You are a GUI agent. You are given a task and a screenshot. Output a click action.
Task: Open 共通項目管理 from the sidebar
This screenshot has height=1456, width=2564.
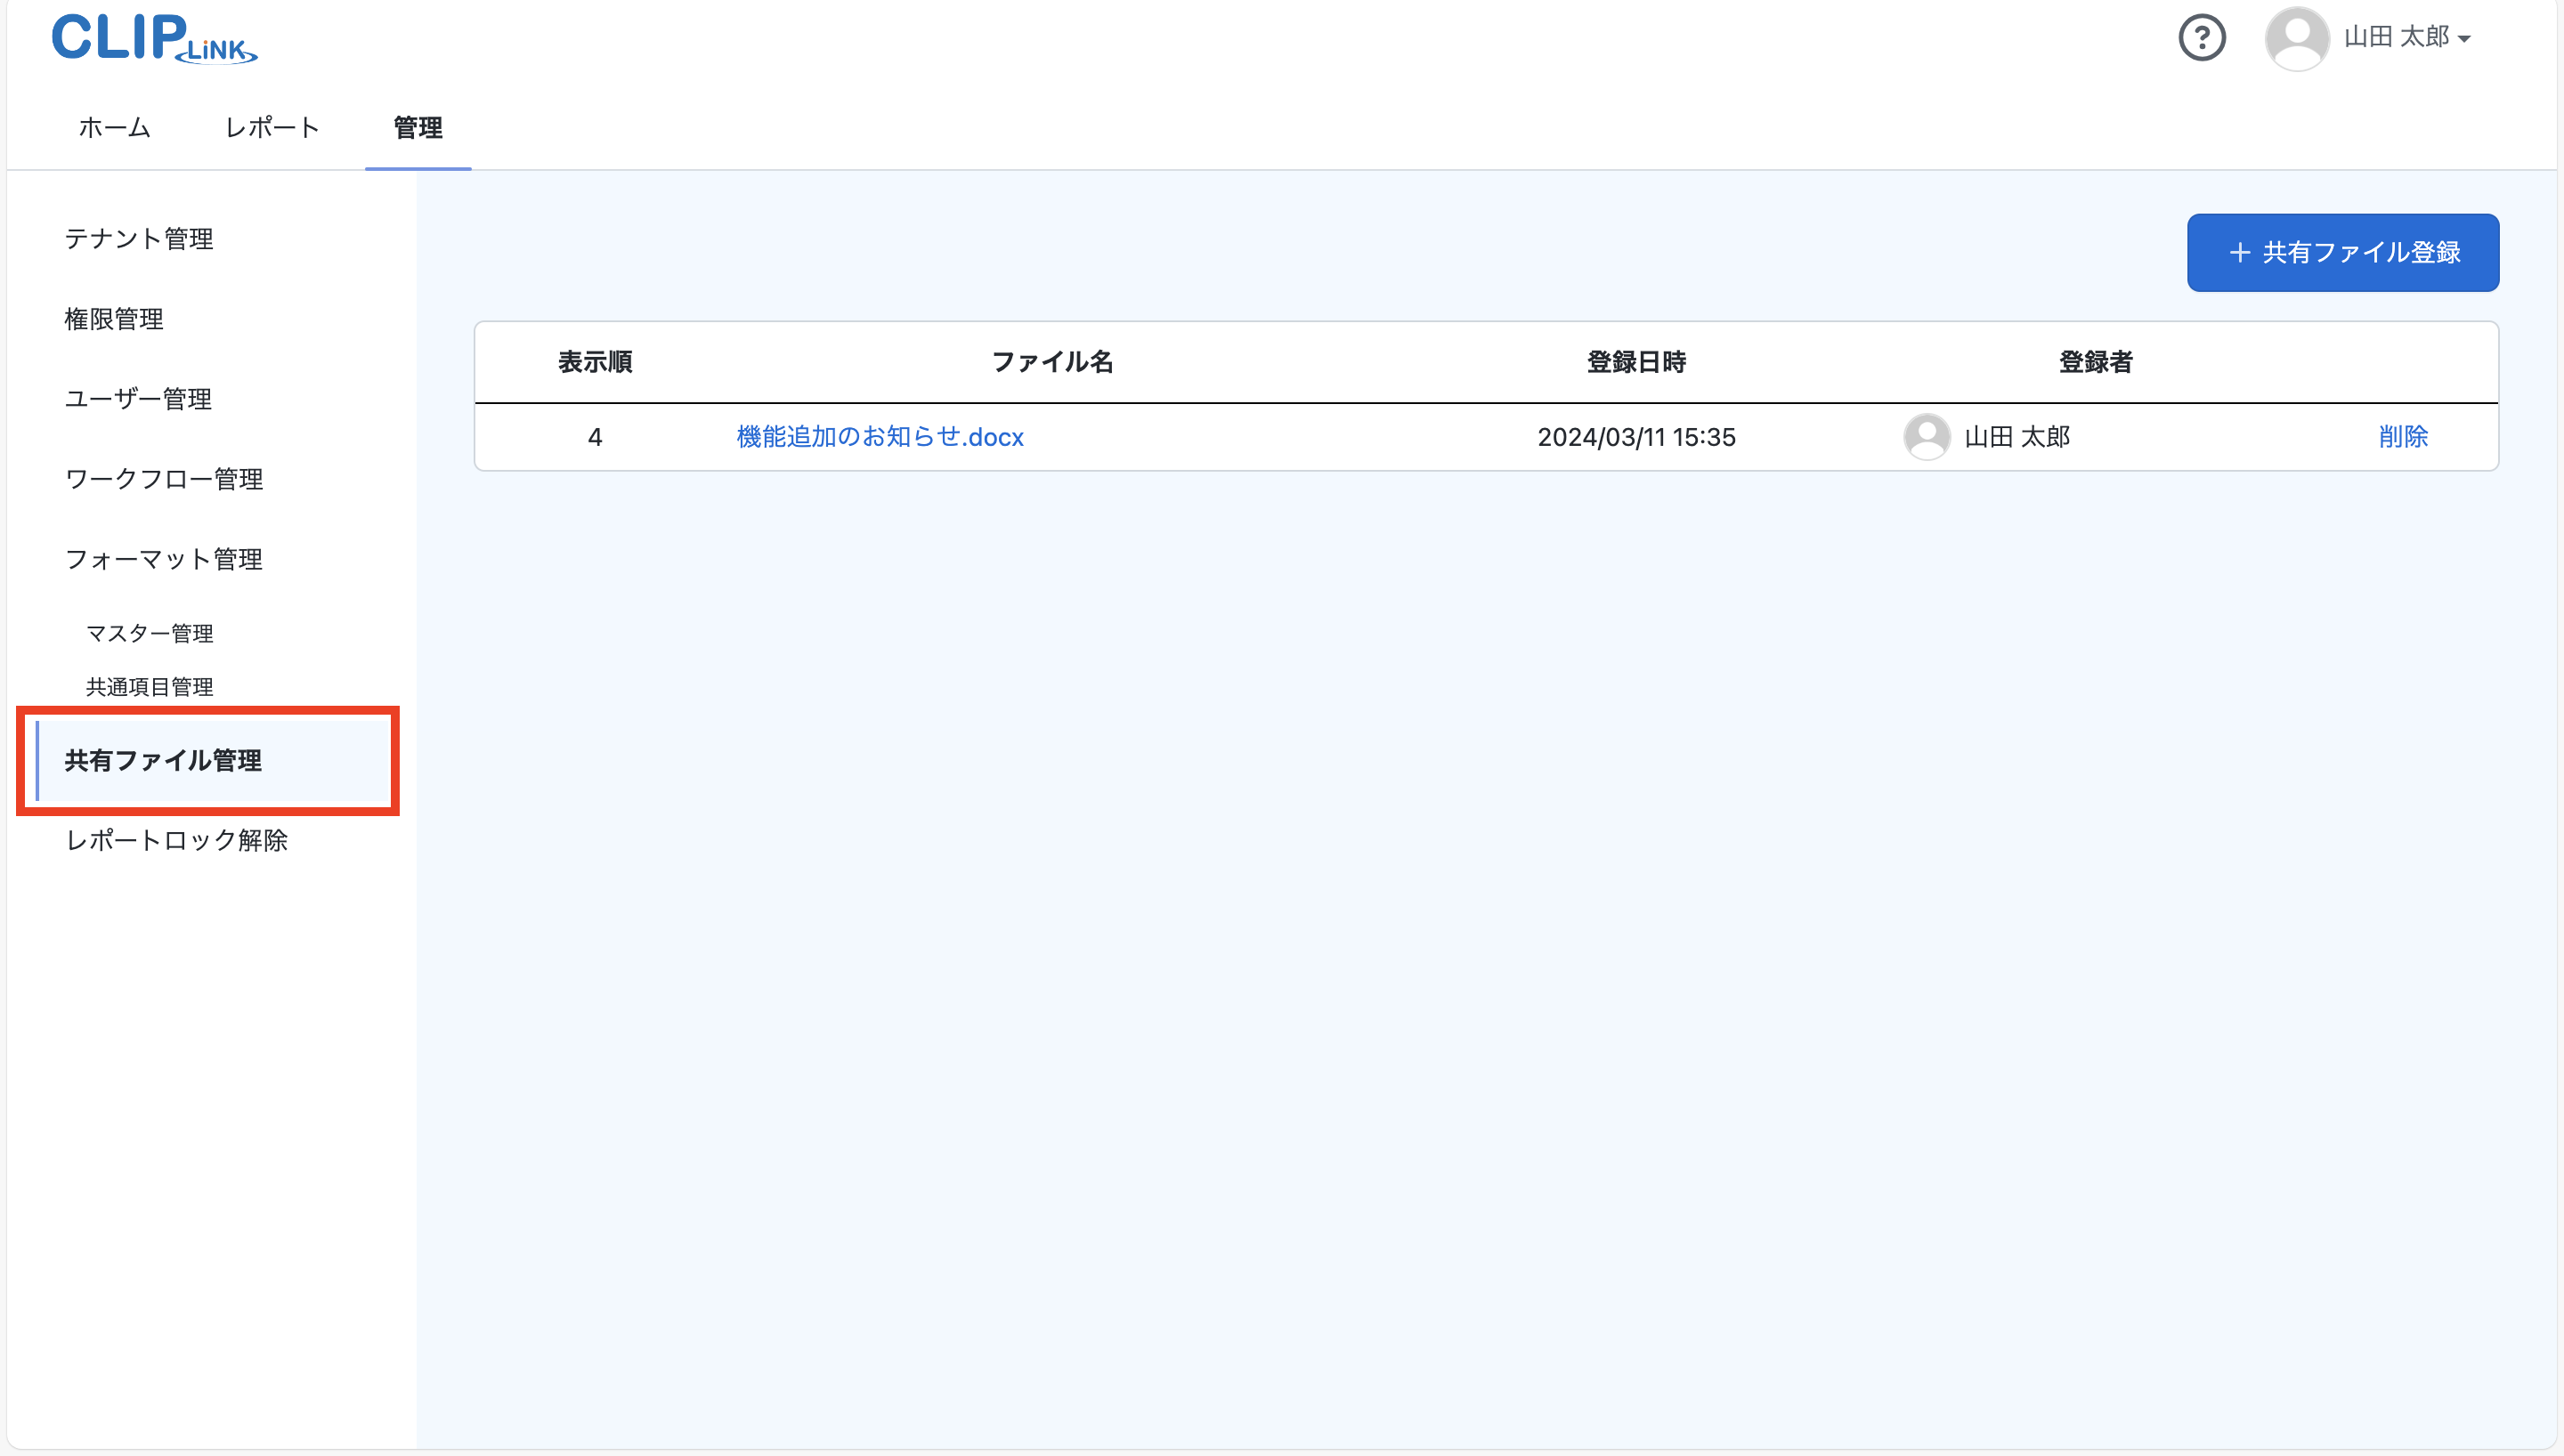click(150, 686)
